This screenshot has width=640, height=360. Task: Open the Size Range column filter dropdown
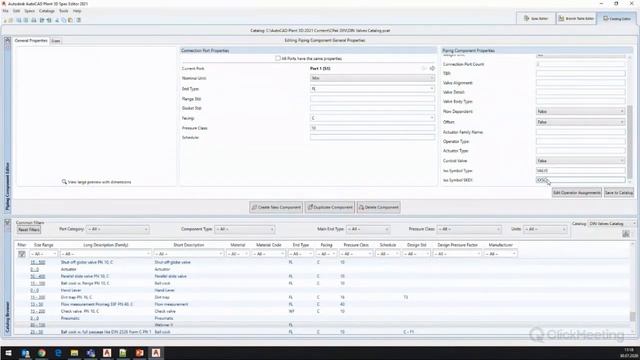point(43,254)
